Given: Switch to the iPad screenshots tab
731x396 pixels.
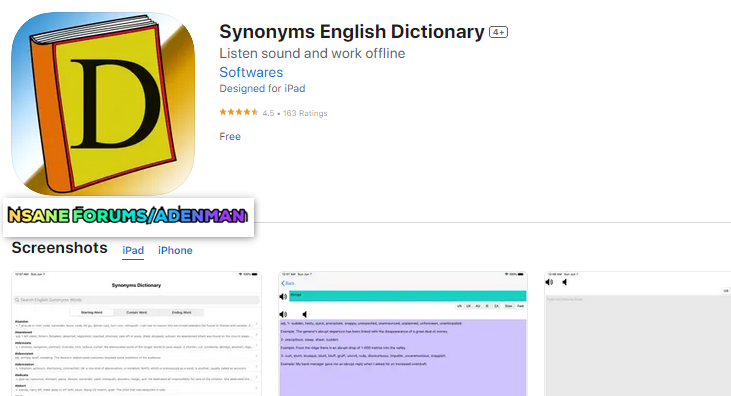Looking at the screenshot, I should tap(133, 250).
